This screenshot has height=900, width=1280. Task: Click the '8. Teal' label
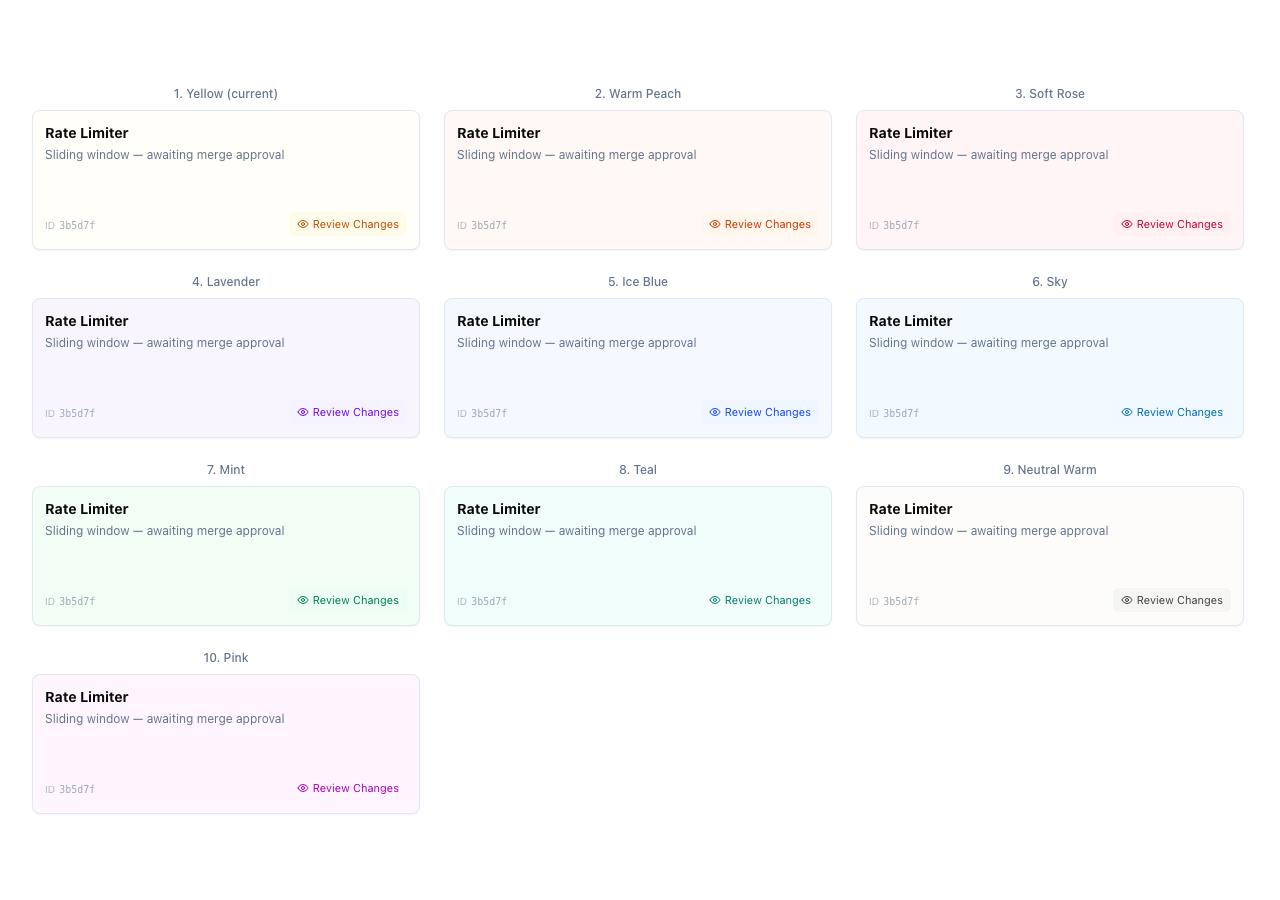[638, 470]
